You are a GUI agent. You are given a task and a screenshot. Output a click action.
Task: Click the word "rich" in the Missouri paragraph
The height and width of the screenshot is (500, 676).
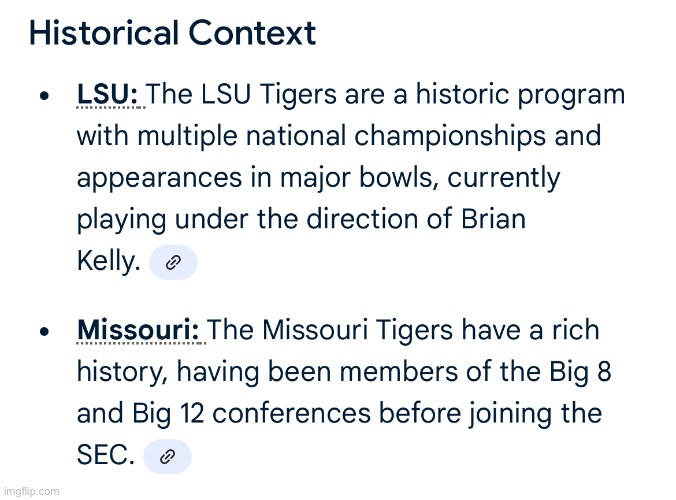575,330
